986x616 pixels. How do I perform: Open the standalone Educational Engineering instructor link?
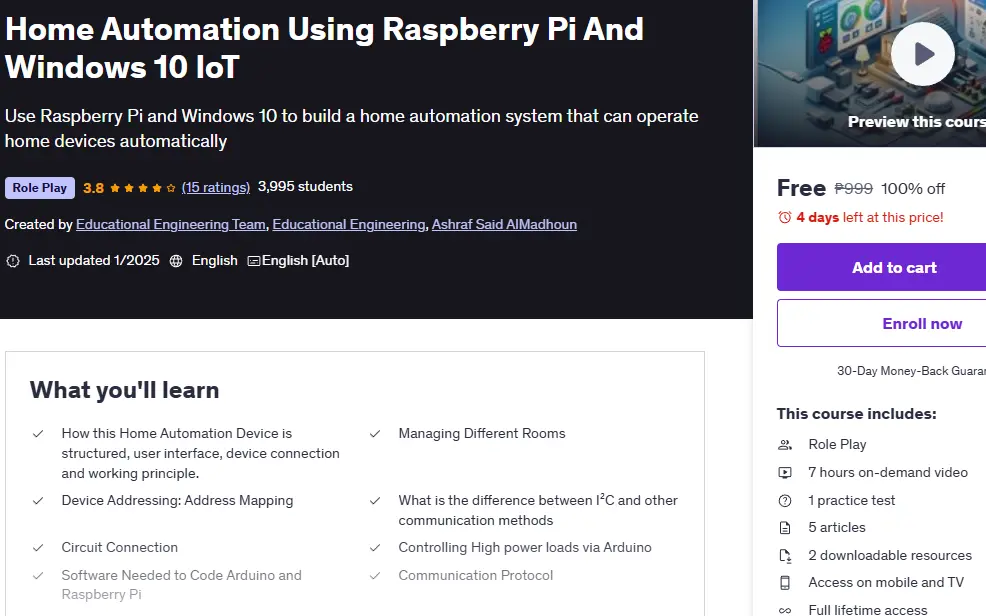[348, 224]
